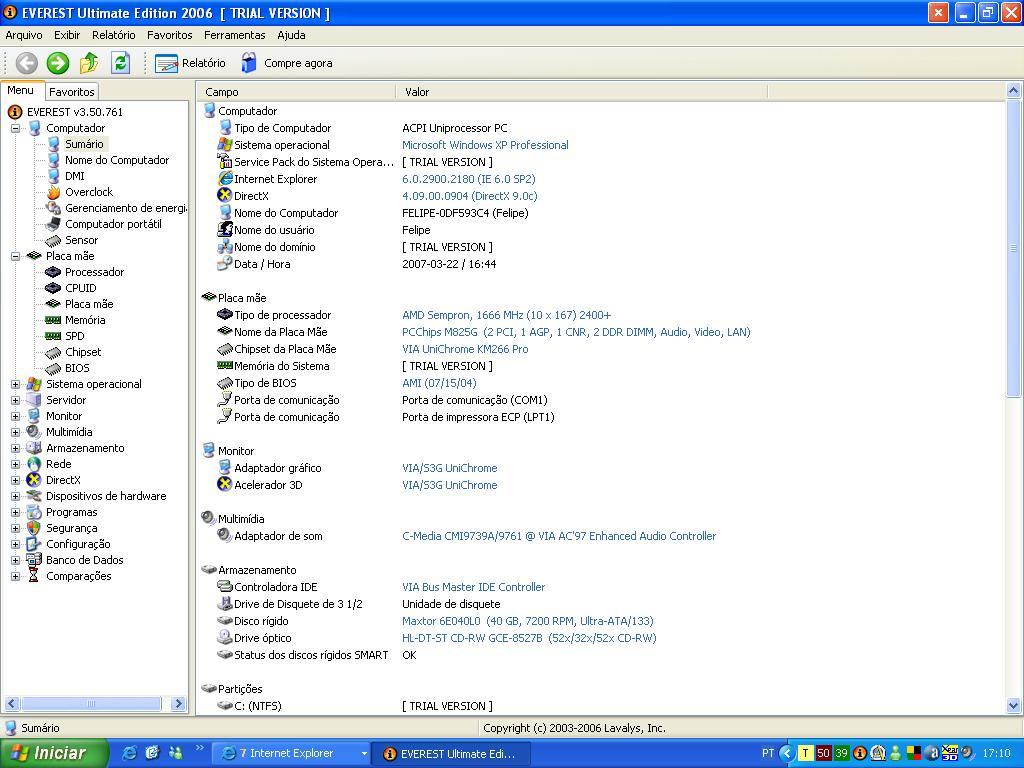Open the Arquivo menu

pos(24,35)
